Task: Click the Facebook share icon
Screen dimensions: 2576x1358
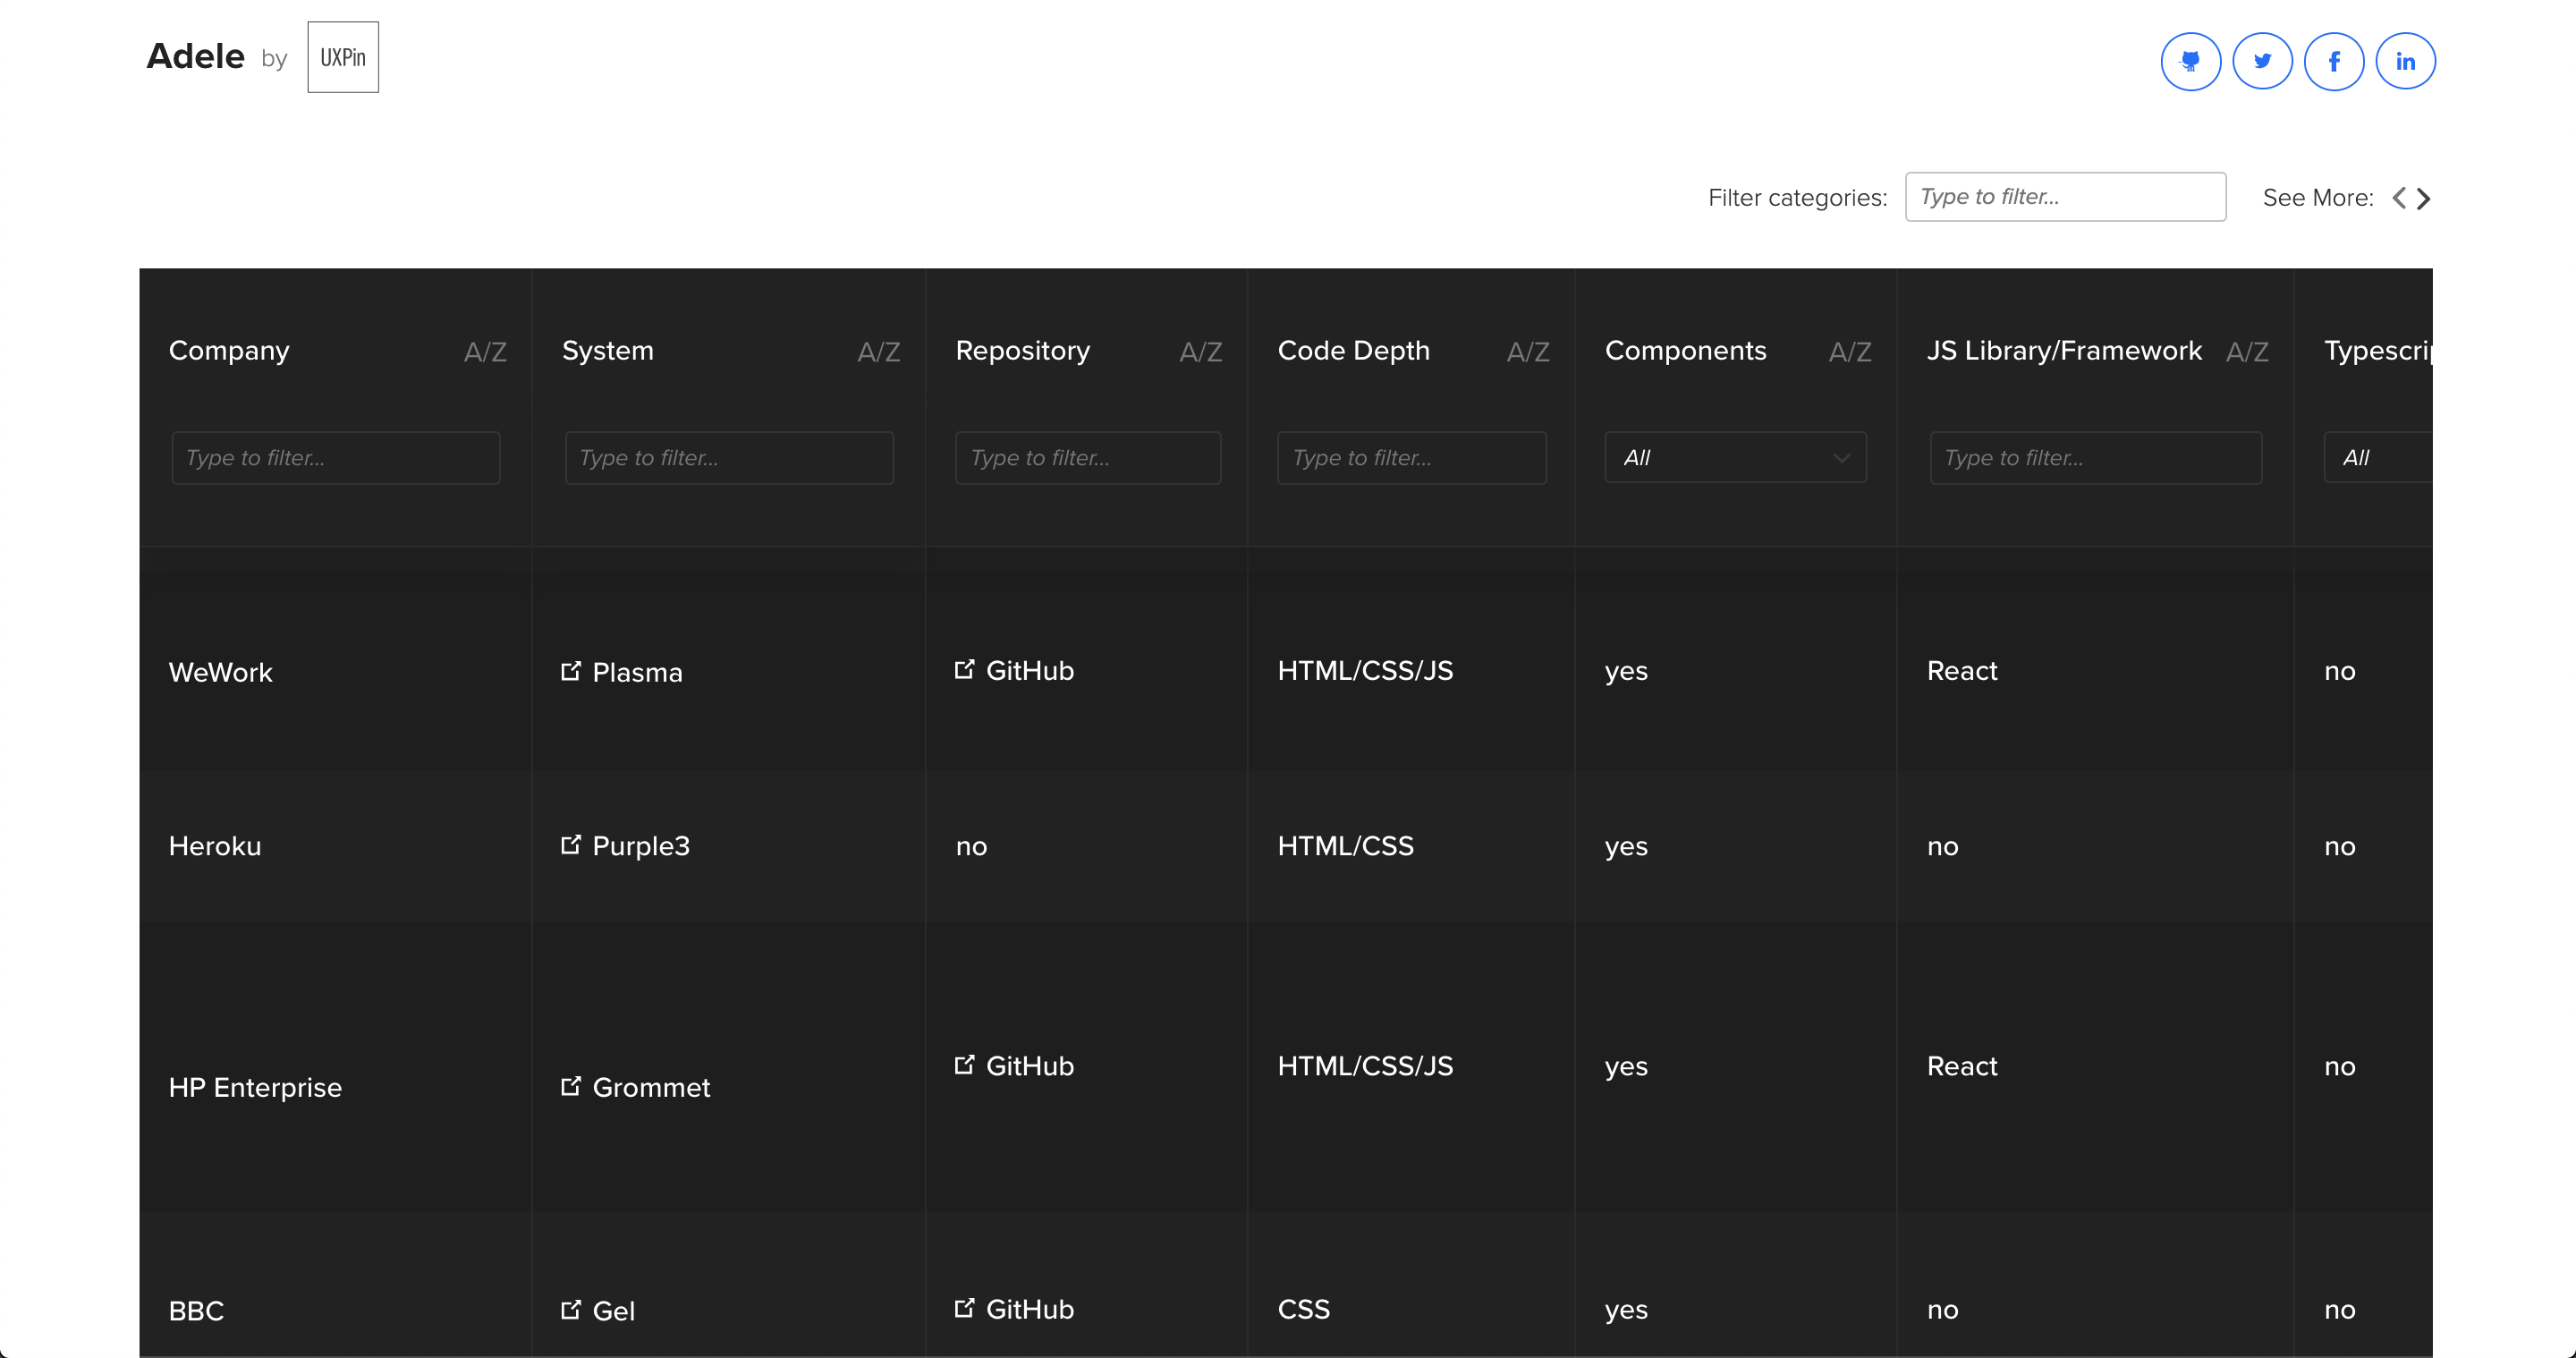Action: click(x=2333, y=62)
